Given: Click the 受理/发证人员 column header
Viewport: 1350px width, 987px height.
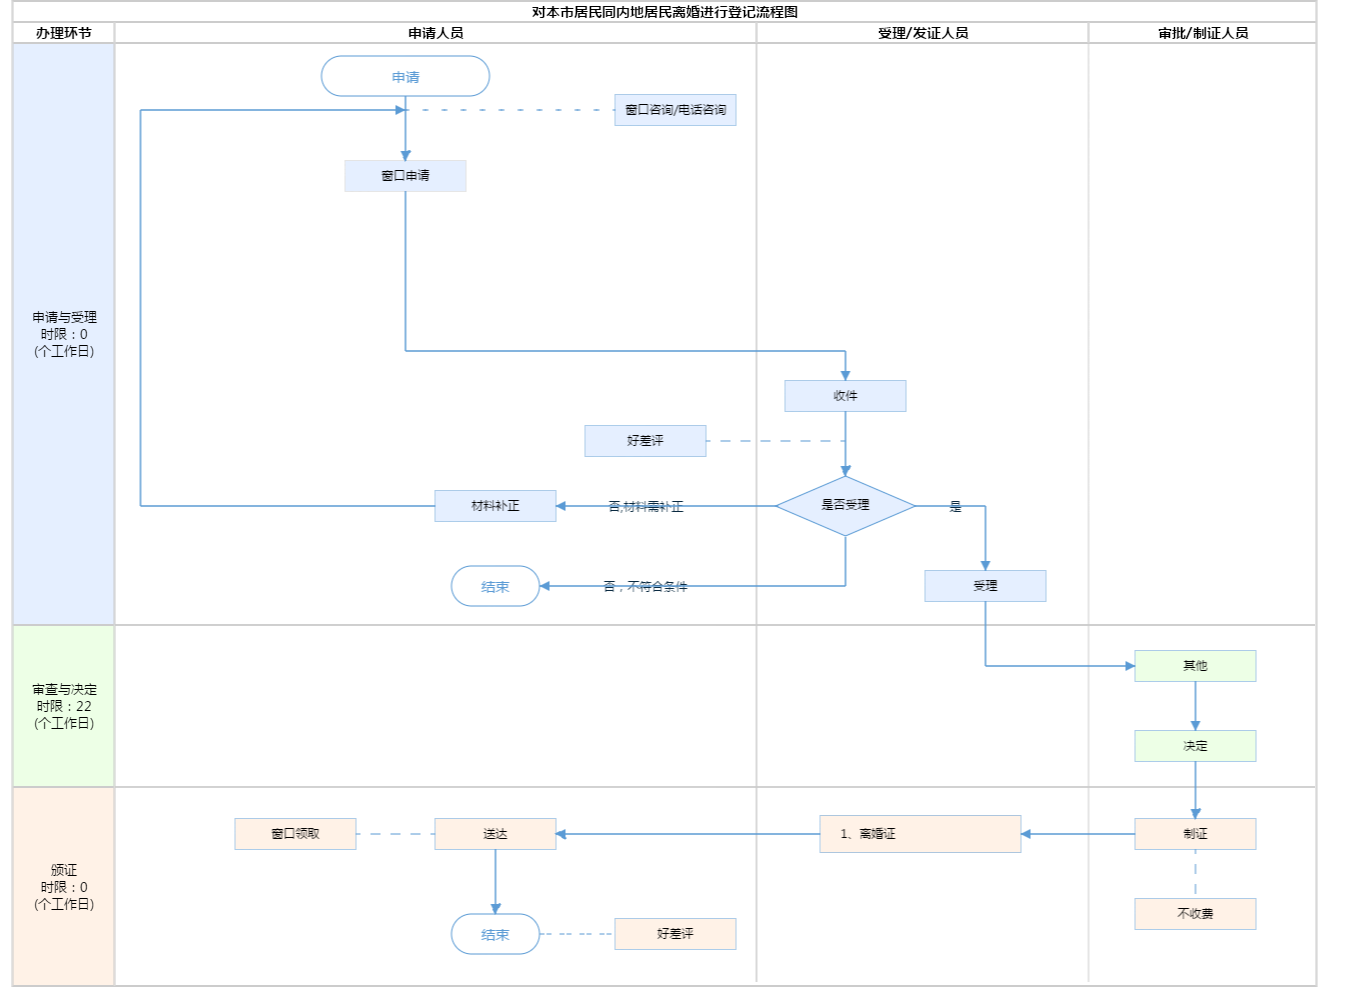Looking at the screenshot, I should coord(922,33).
